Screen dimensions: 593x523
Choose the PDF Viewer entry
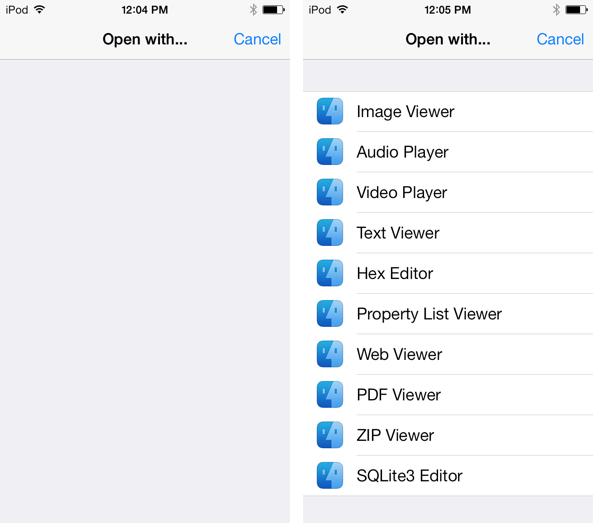(448, 395)
